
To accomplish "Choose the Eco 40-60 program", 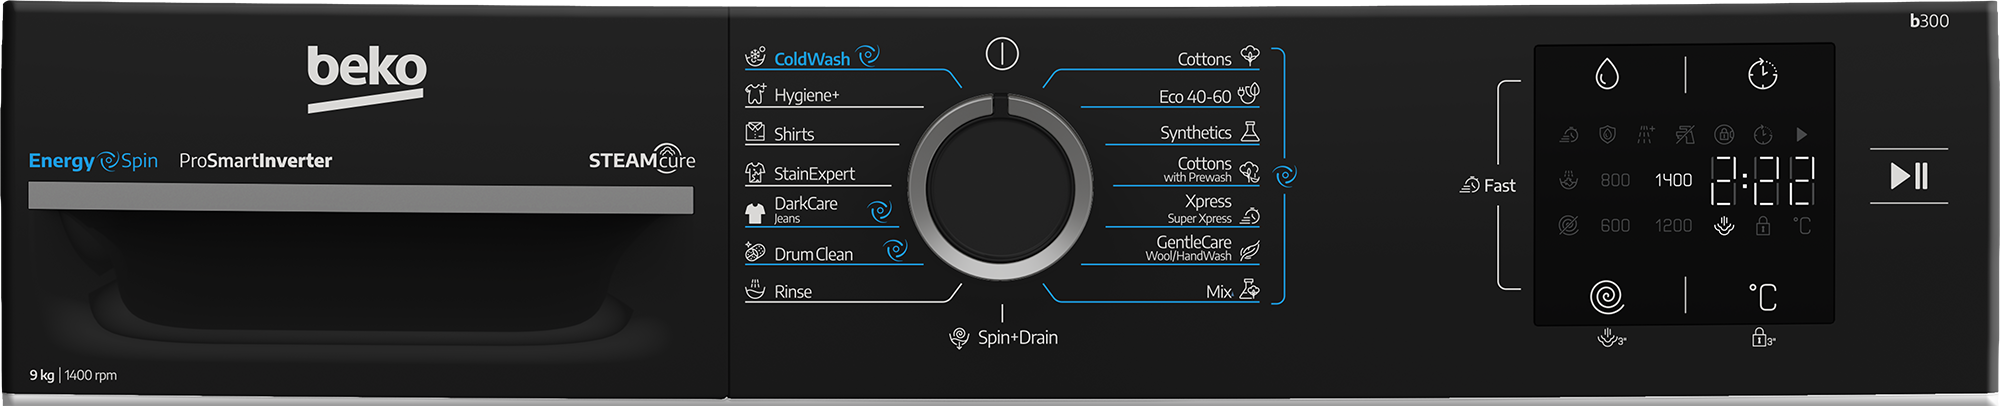I will click(1194, 96).
